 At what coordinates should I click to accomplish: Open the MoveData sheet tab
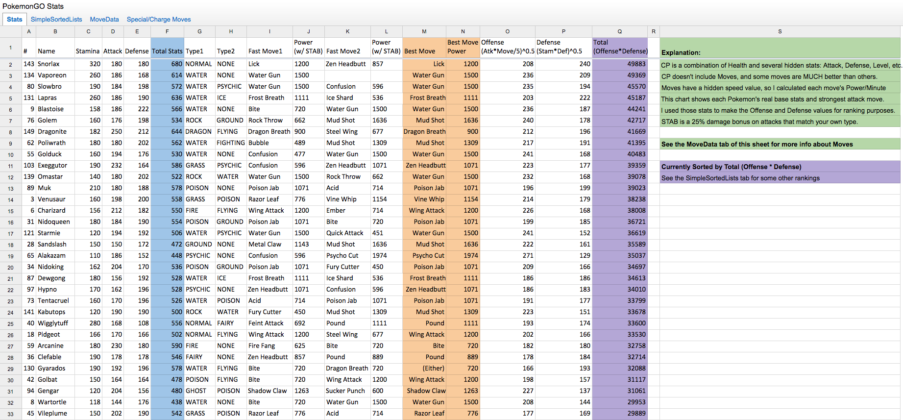pyautogui.click(x=106, y=19)
